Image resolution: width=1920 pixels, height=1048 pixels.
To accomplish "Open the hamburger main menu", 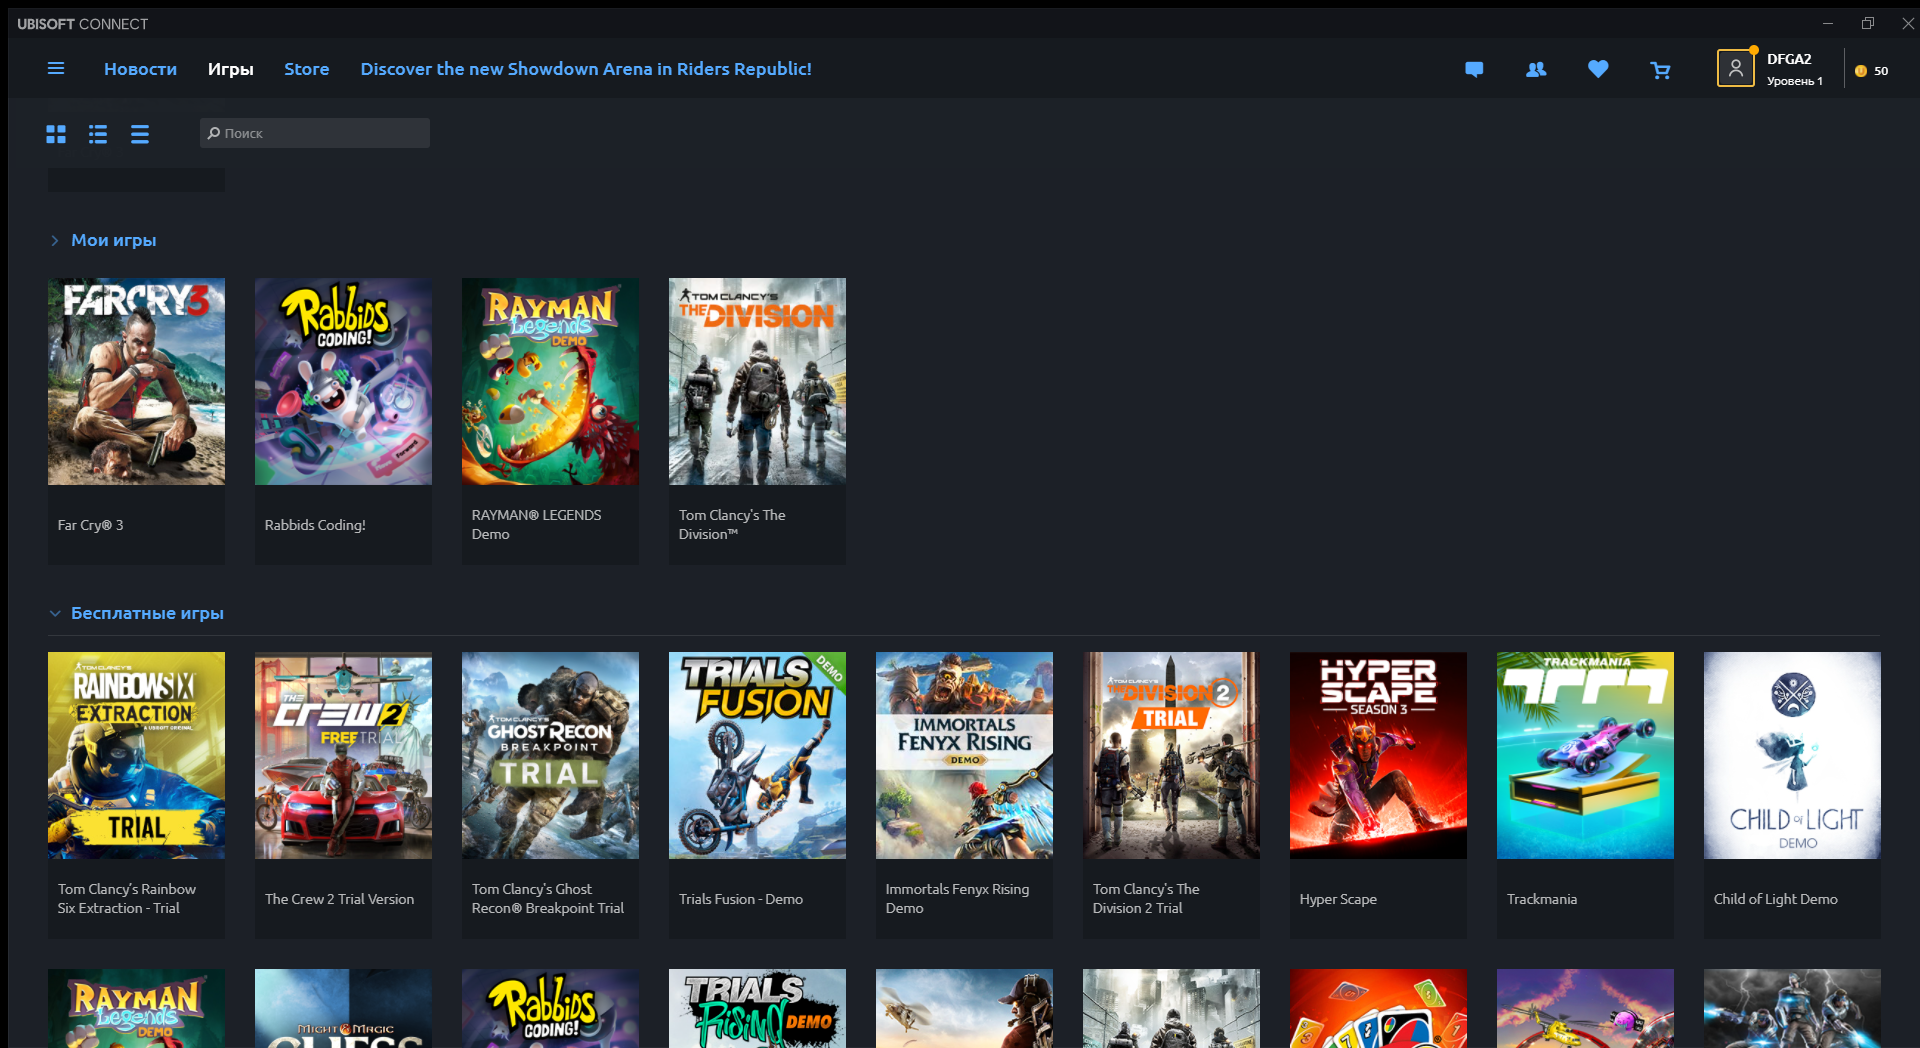I will [x=56, y=69].
